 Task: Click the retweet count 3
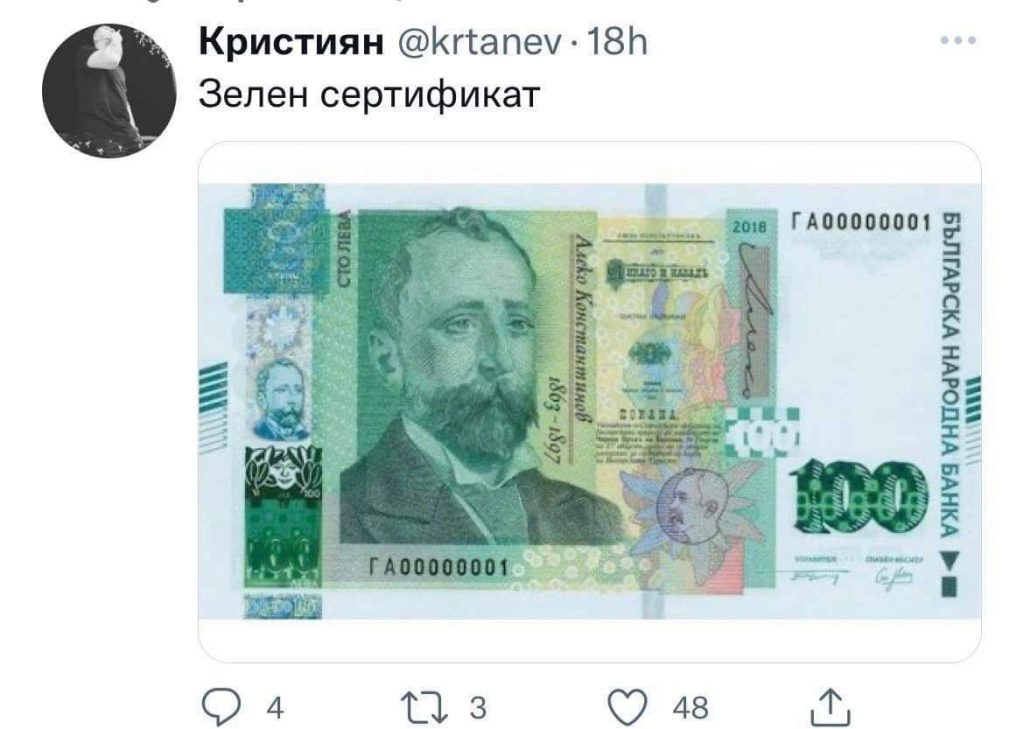pos(478,708)
